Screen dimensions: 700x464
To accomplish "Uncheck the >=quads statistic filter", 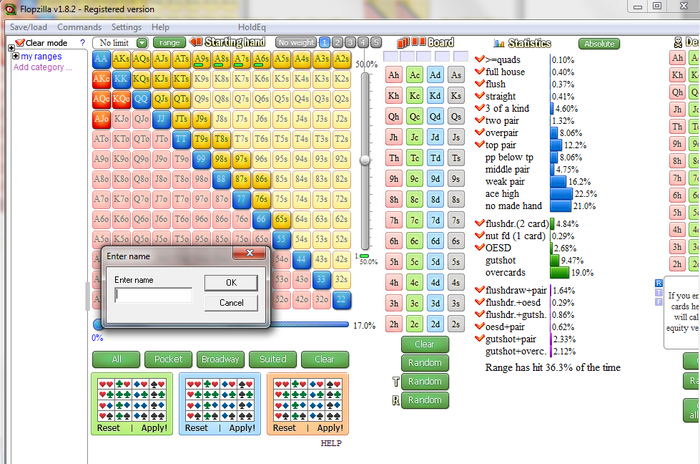I will pyautogui.click(x=480, y=59).
